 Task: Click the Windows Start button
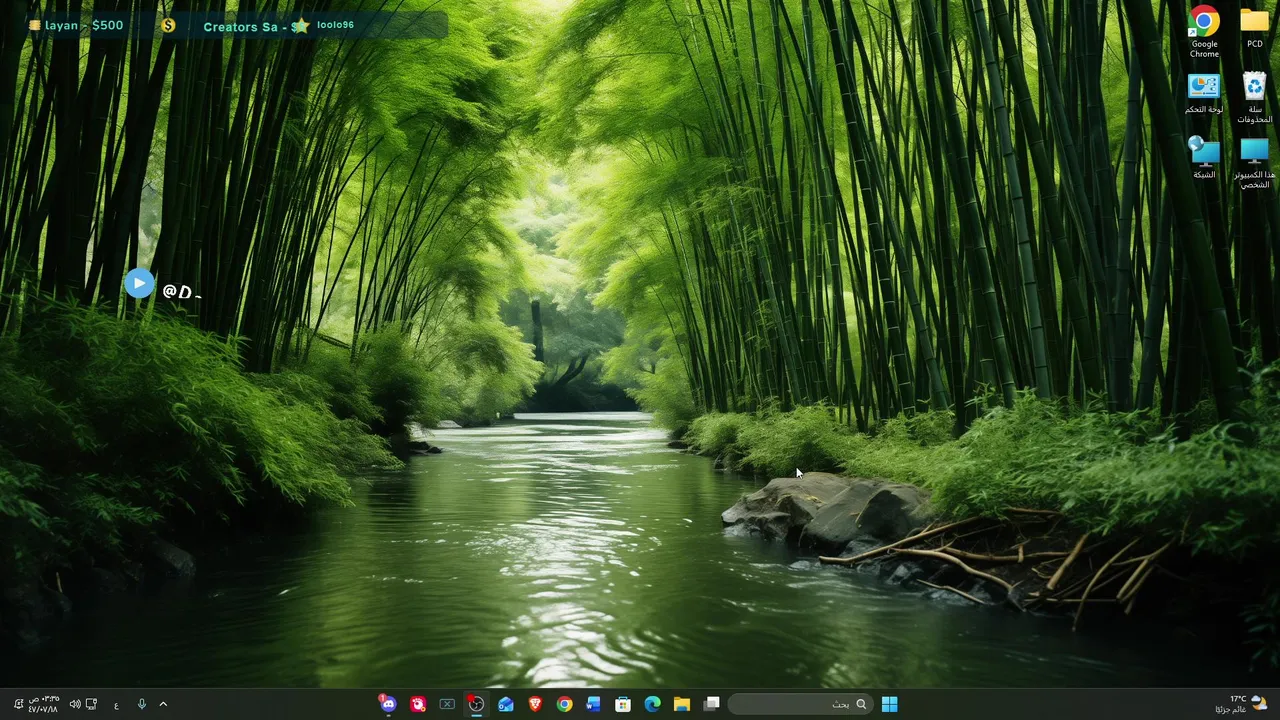click(x=889, y=704)
